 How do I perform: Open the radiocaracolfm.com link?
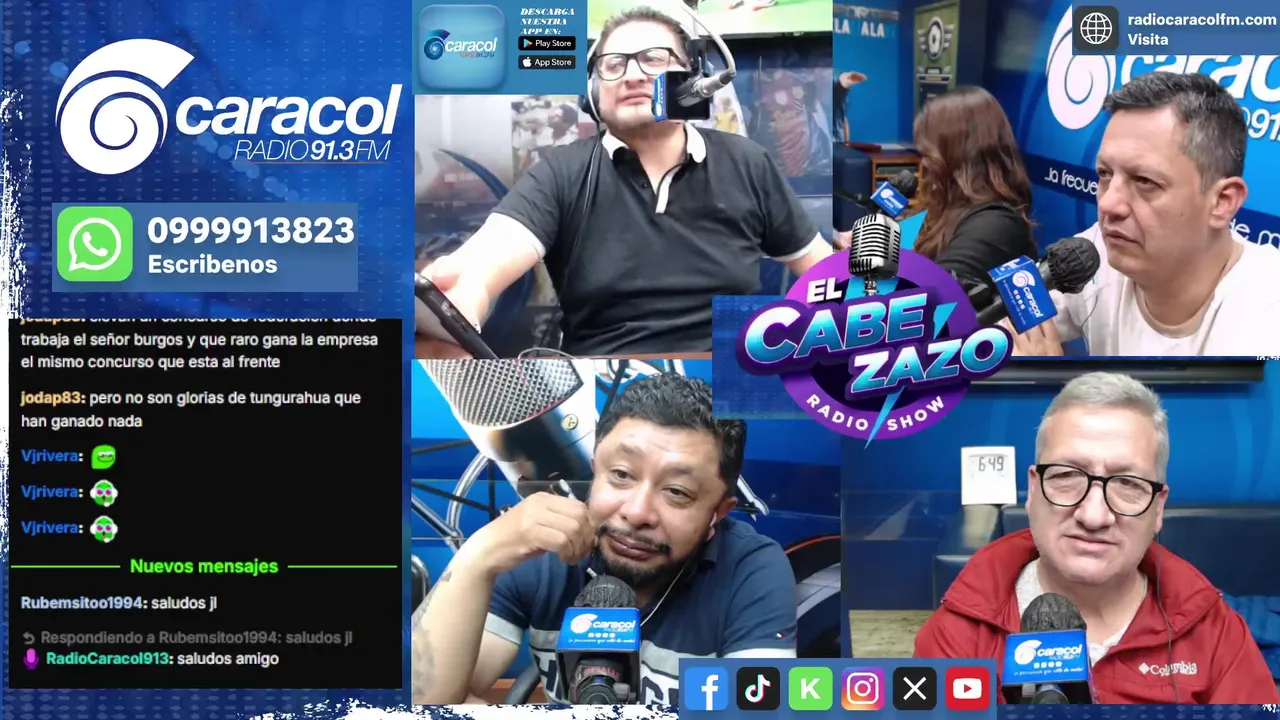coord(1201,20)
